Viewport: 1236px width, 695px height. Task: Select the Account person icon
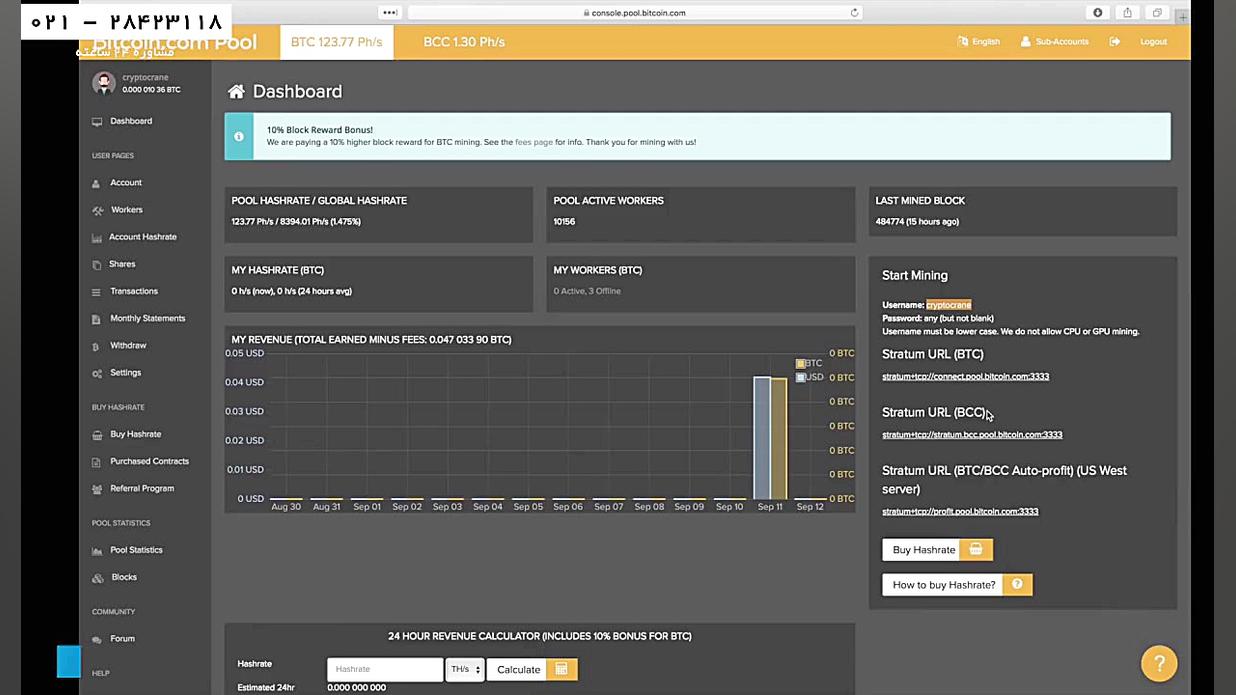pyautogui.click(x=97, y=183)
